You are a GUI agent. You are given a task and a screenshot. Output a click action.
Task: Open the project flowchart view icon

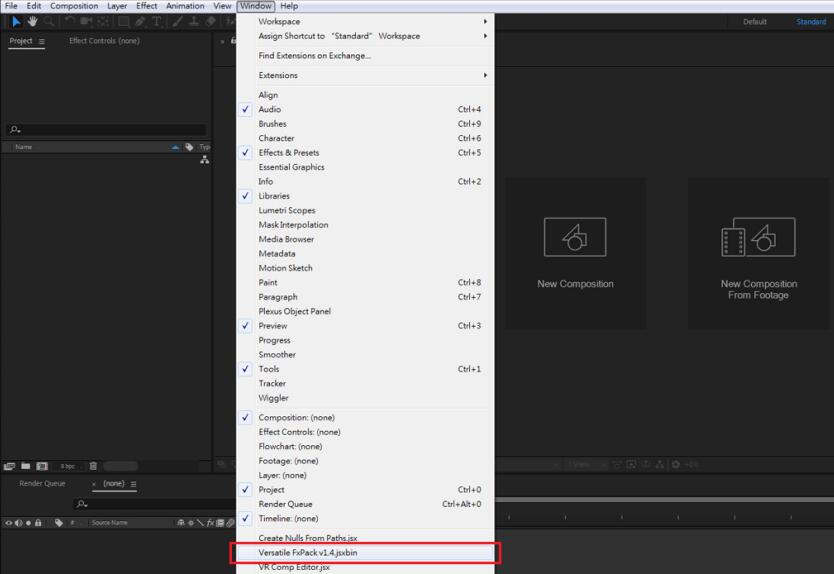coord(204,160)
